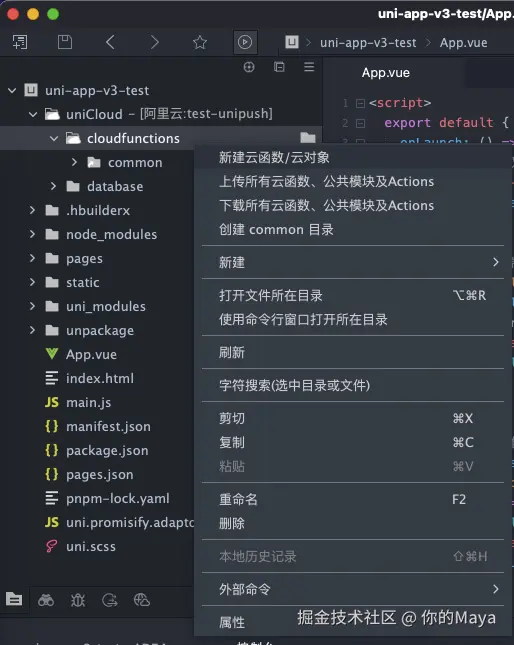Collapse the cloudfunctions folder
This screenshot has width=514, height=645.
(x=54, y=139)
